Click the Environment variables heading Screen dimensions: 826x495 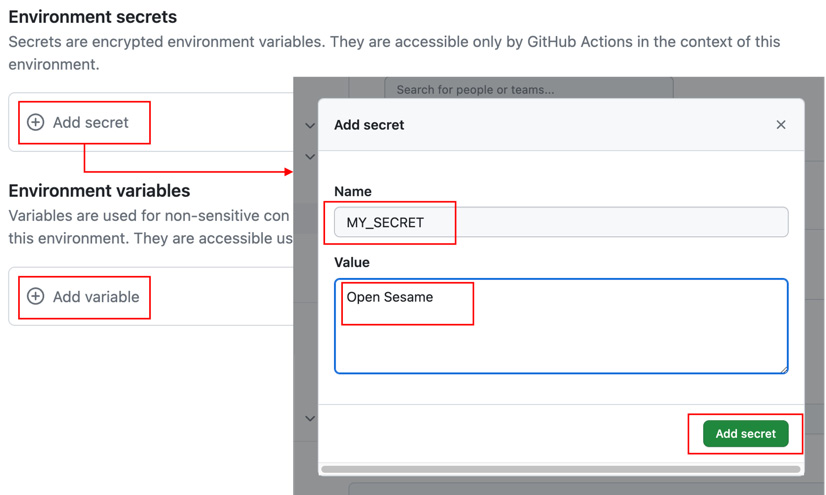pos(99,191)
